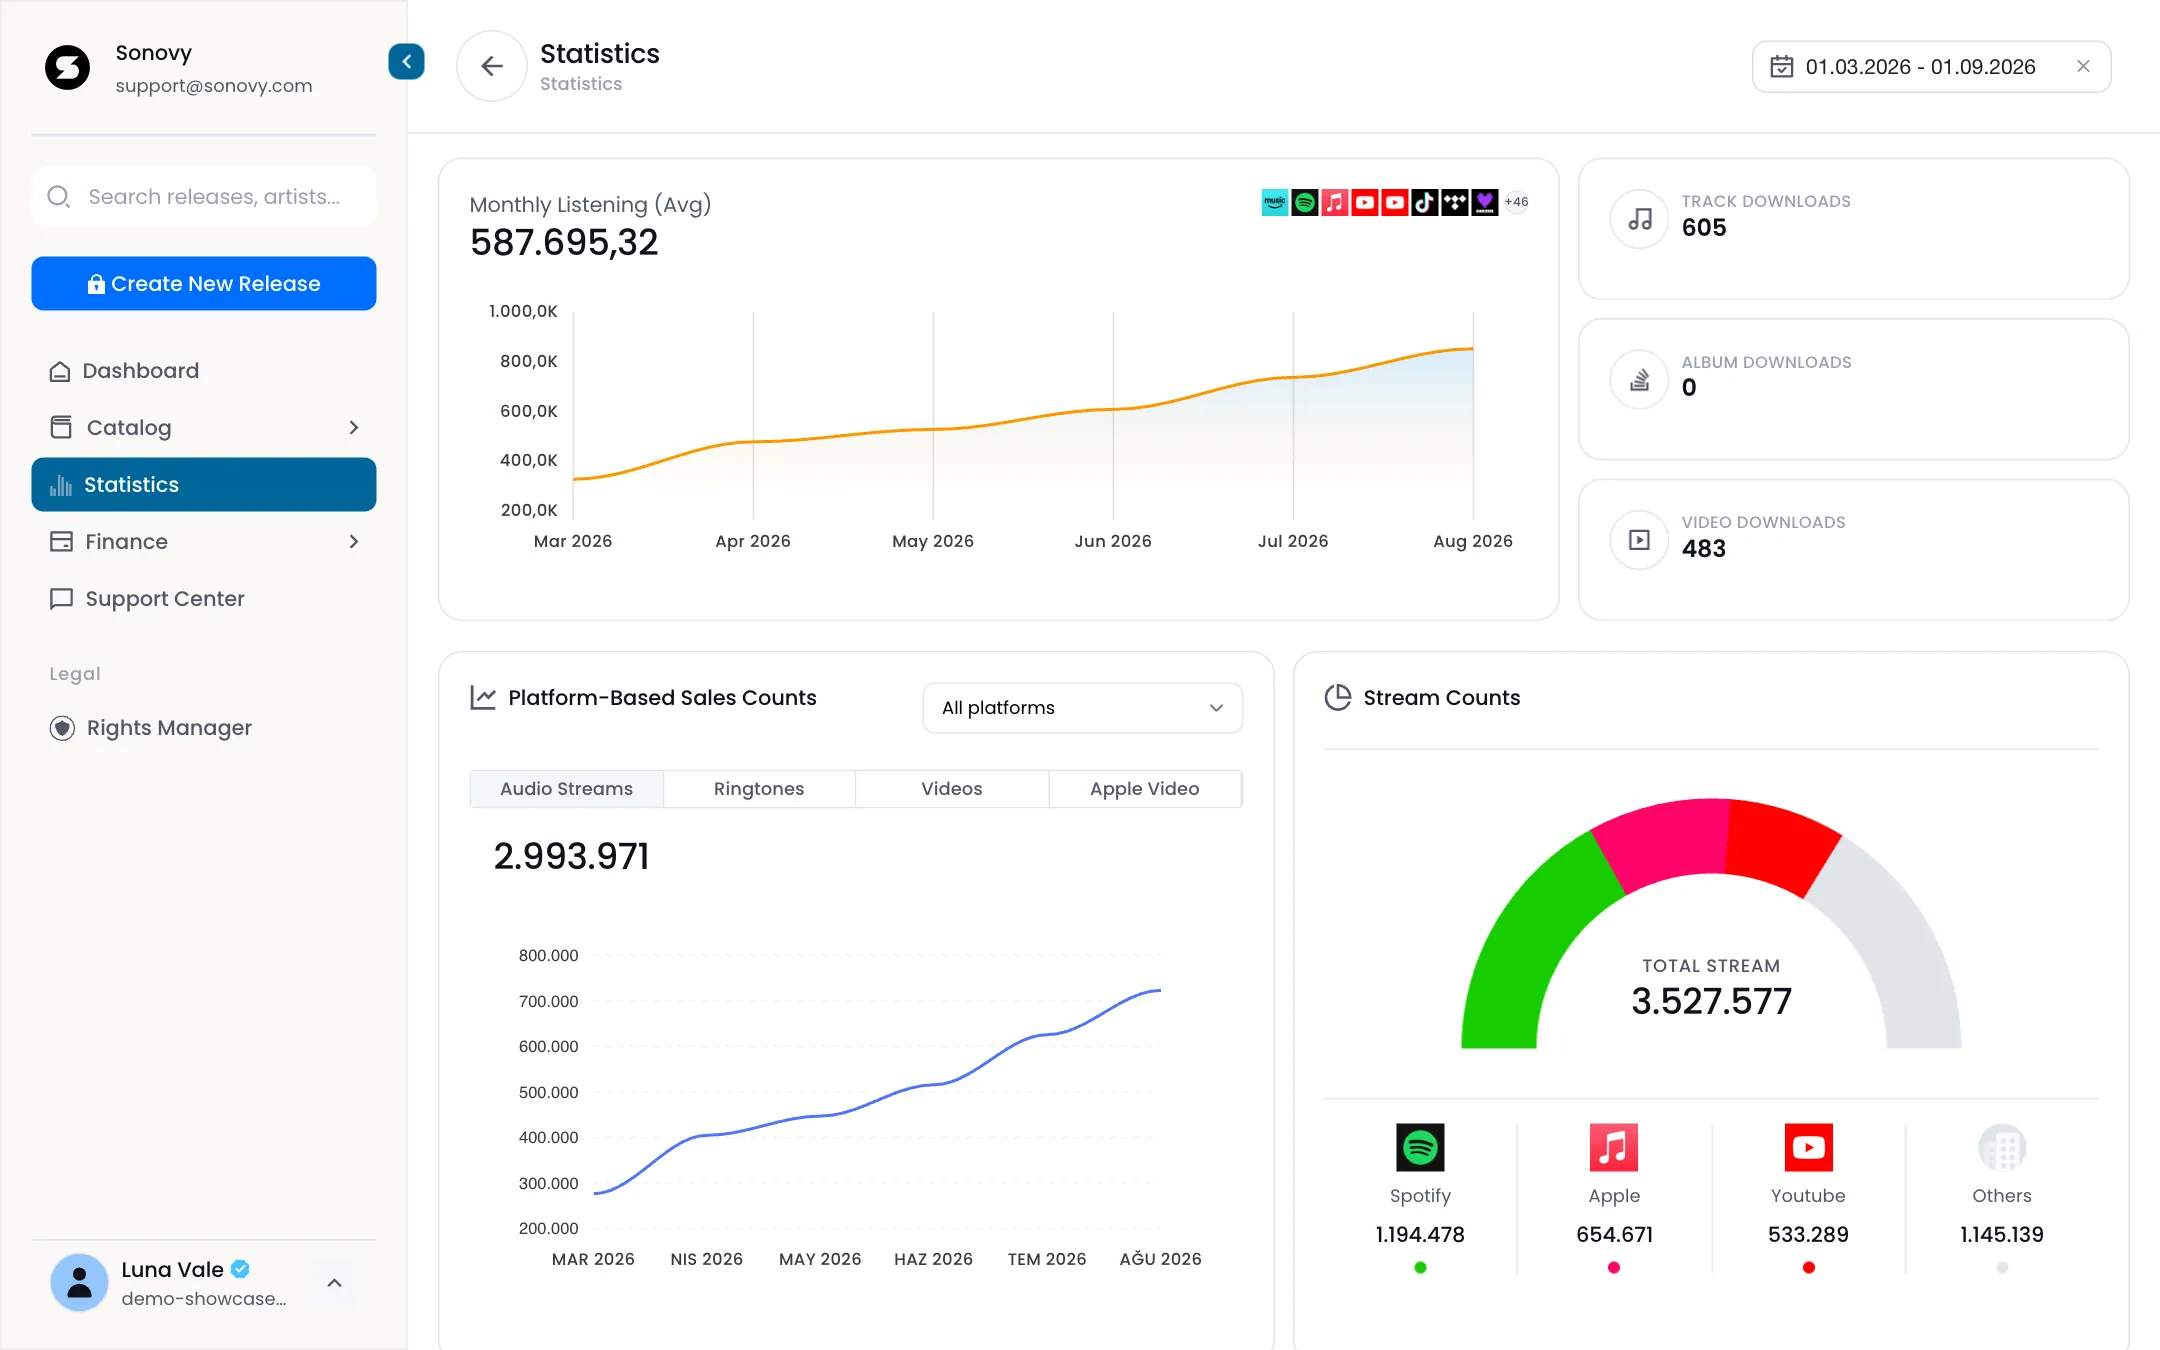
Task: Click the Tidal platform icon
Action: coord(1455,202)
